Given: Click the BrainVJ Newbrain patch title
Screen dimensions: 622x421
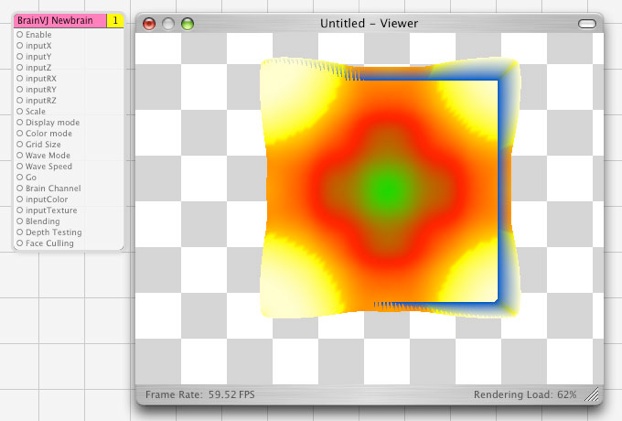Looking at the screenshot, I should tap(60, 21).
